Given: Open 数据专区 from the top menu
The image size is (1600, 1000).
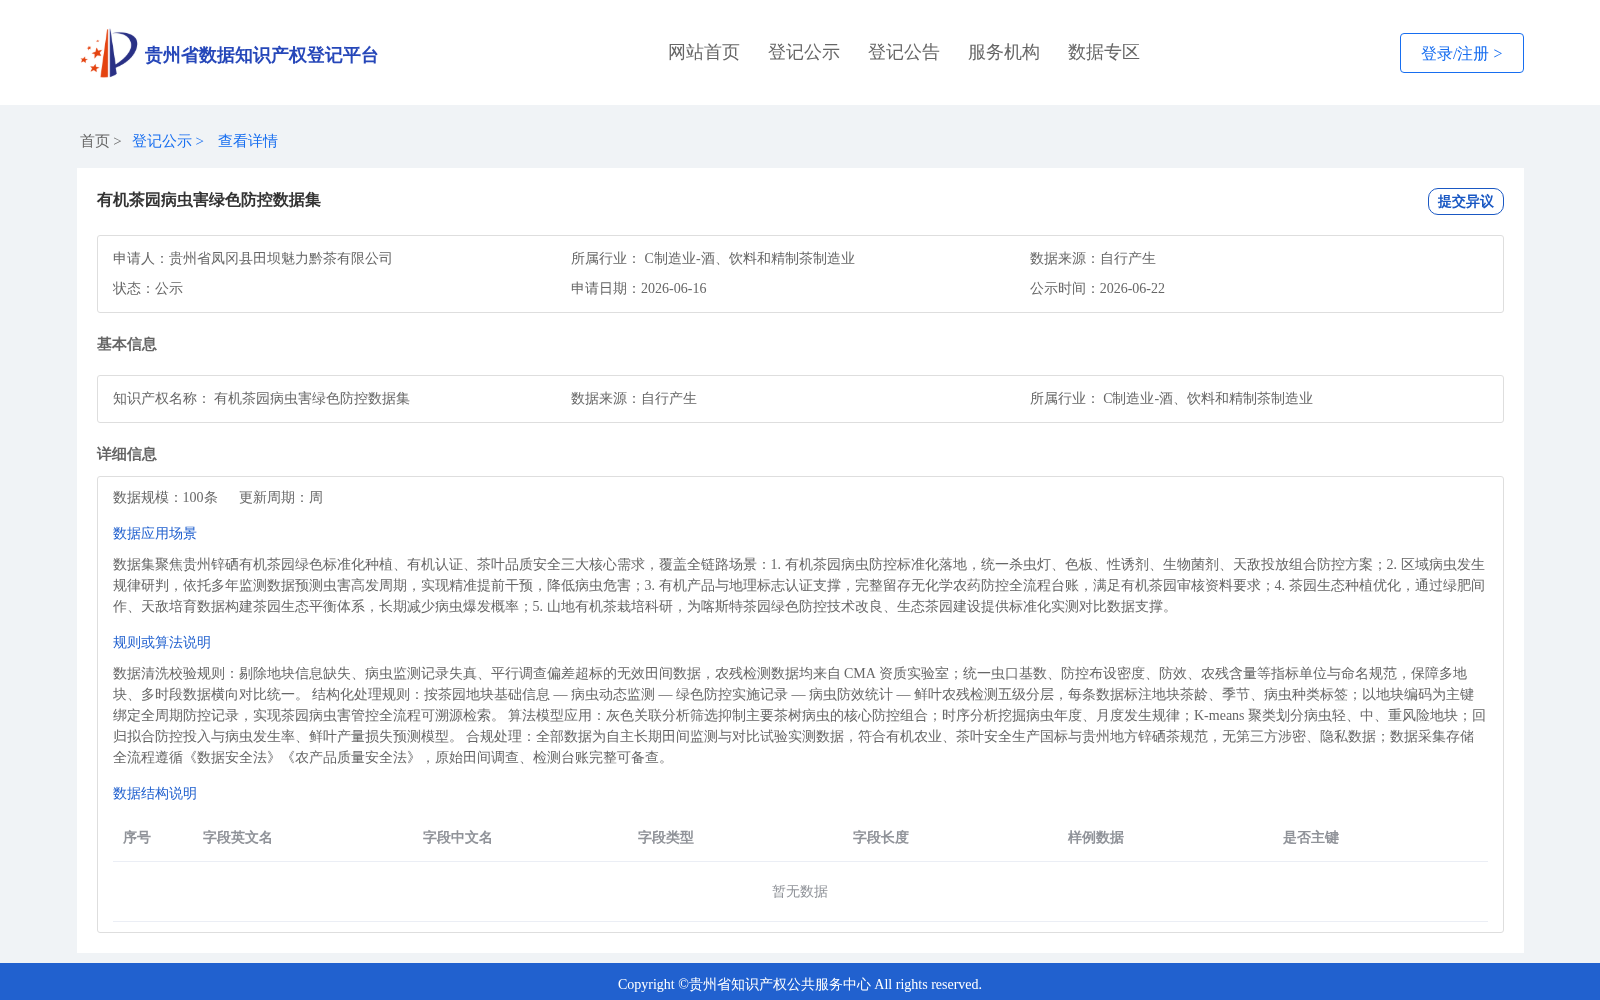Looking at the screenshot, I should [1104, 52].
